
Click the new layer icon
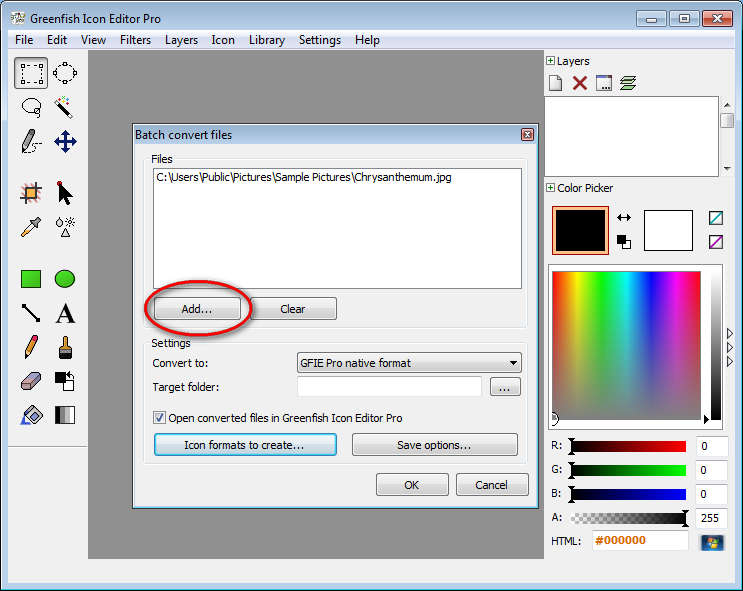point(556,83)
